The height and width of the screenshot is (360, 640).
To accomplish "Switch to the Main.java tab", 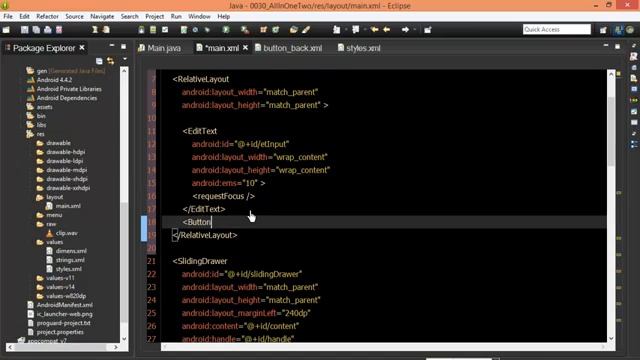I will 160,48.
